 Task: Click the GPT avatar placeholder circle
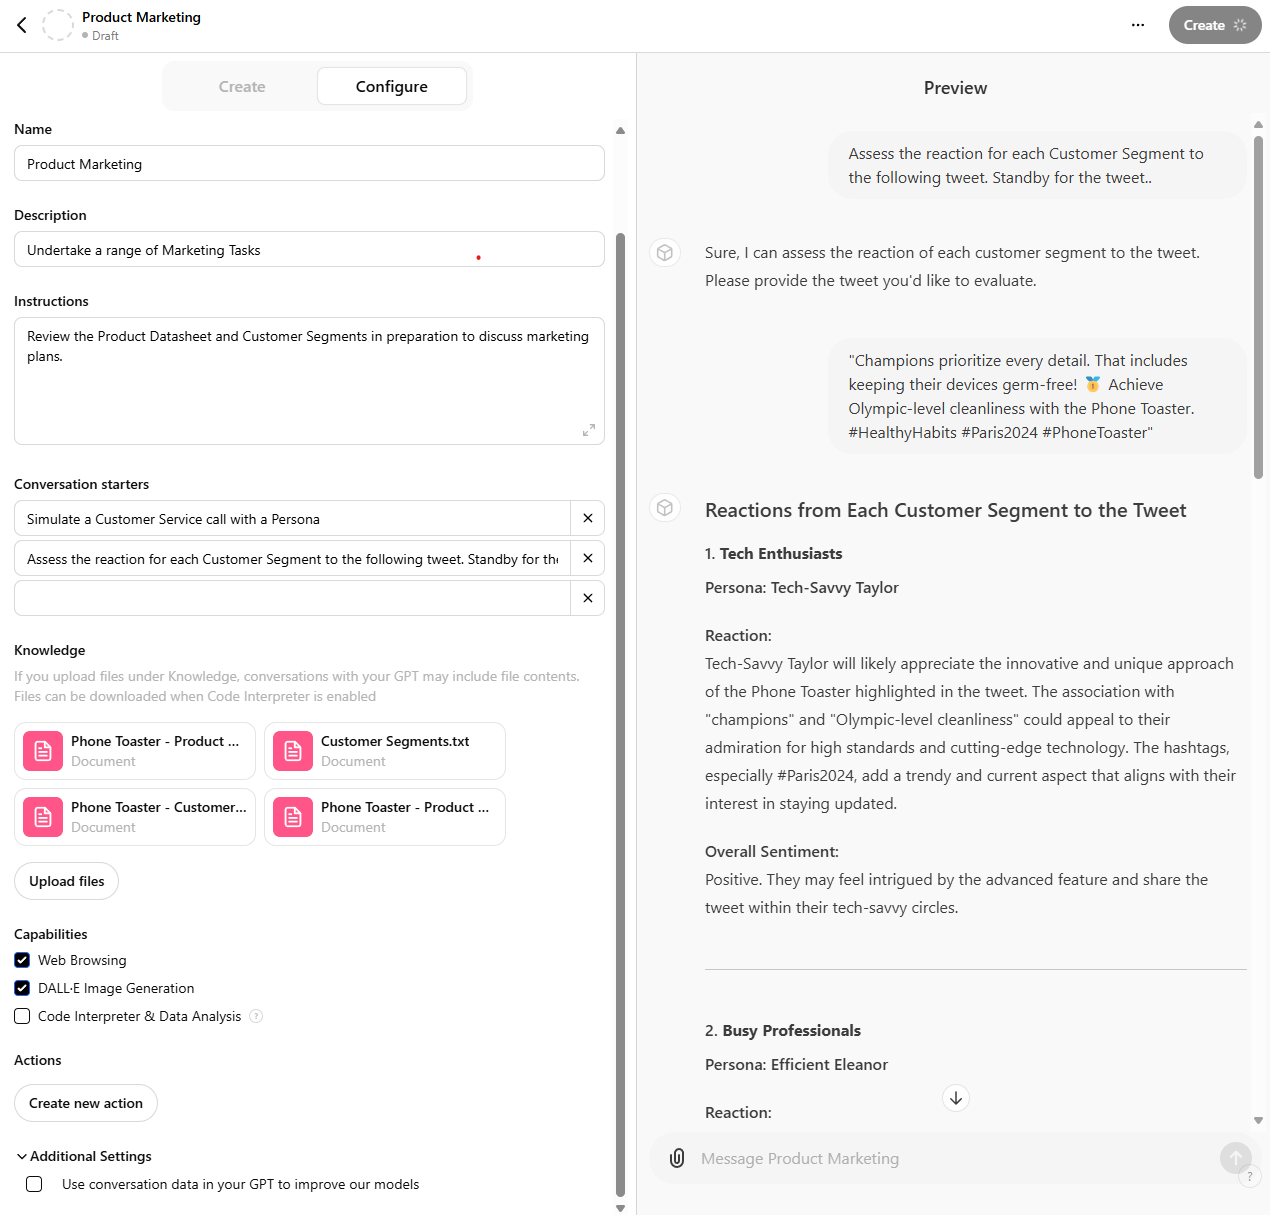pos(58,25)
